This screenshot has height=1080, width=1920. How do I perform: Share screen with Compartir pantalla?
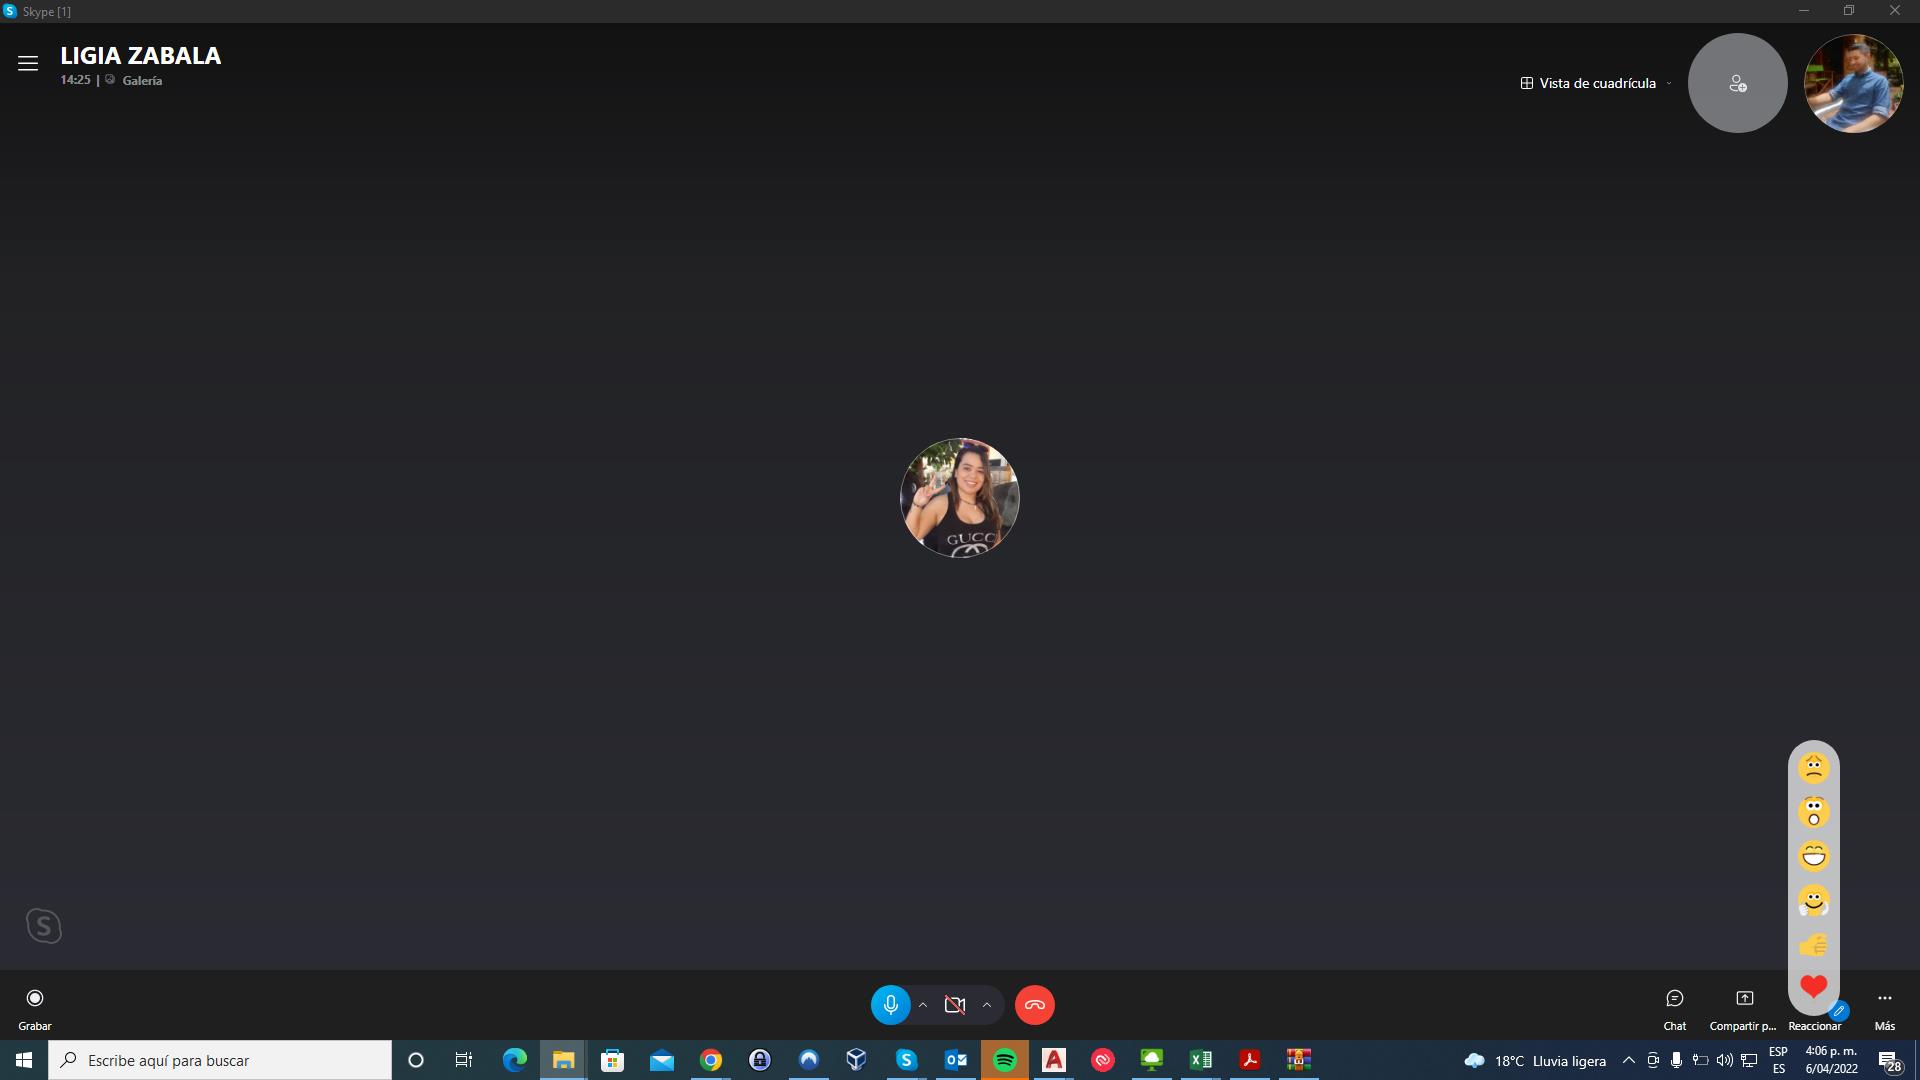pos(1744,1005)
